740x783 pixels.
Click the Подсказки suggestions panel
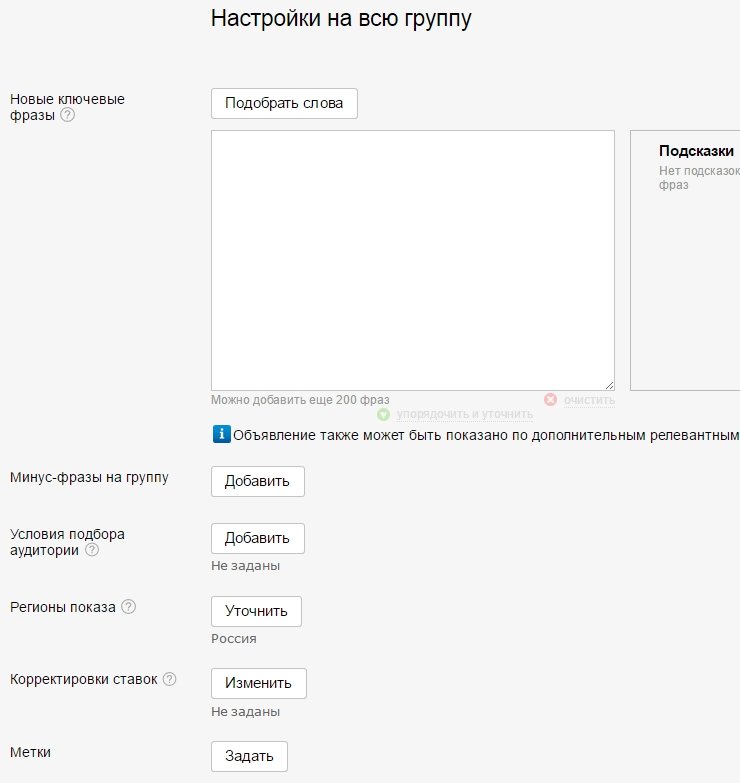tap(690, 260)
